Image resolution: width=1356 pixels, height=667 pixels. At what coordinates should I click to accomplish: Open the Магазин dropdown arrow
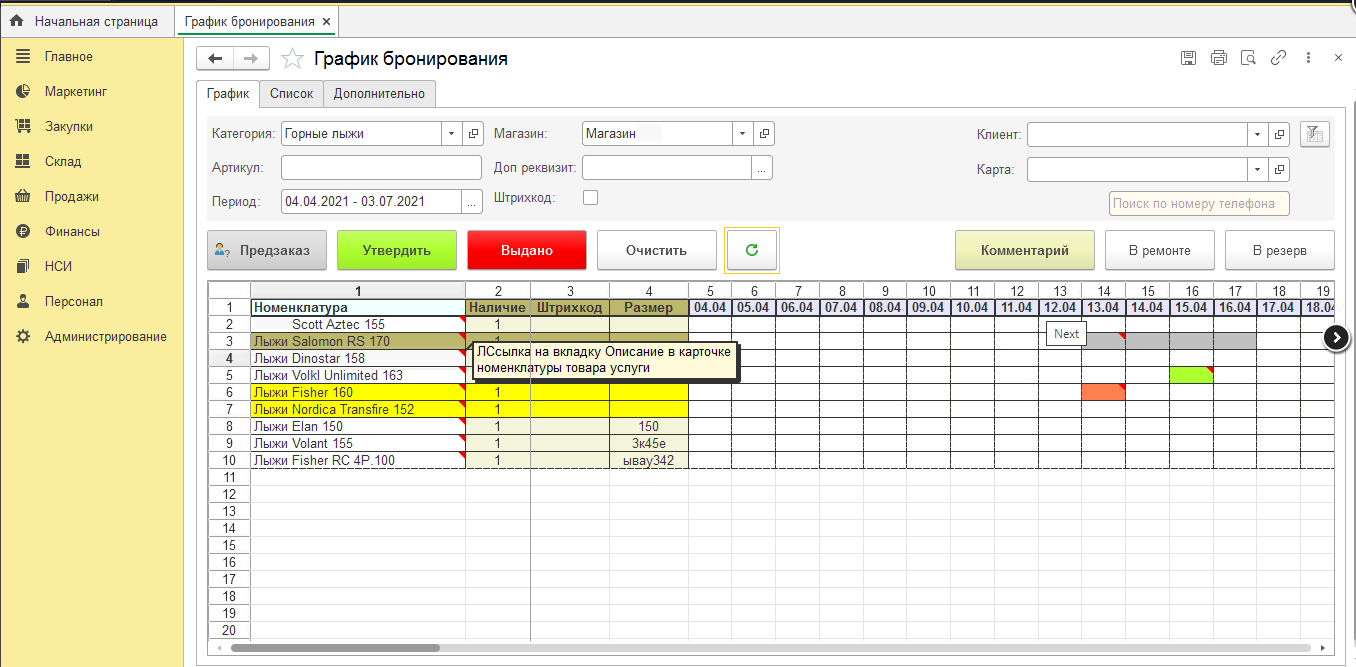click(x=741, y=134)
